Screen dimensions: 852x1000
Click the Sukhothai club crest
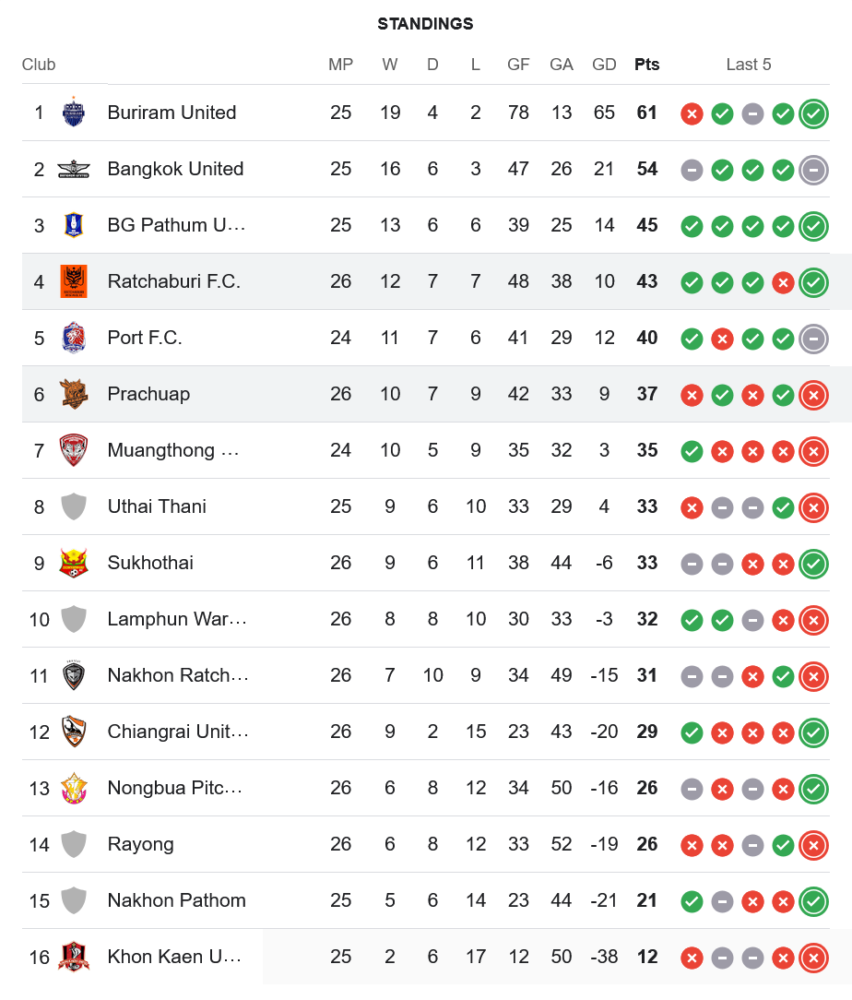pyautogui.click(x=74, y=563)
